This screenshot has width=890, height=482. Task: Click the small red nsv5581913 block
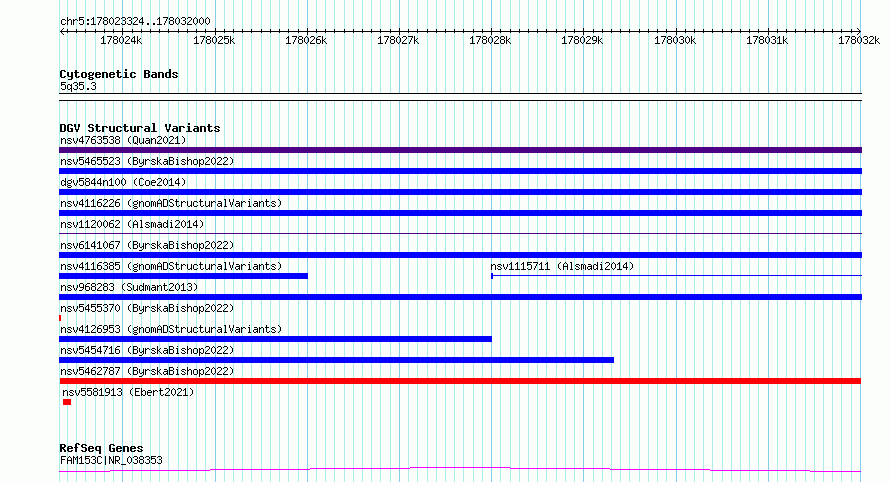(67, 402)
